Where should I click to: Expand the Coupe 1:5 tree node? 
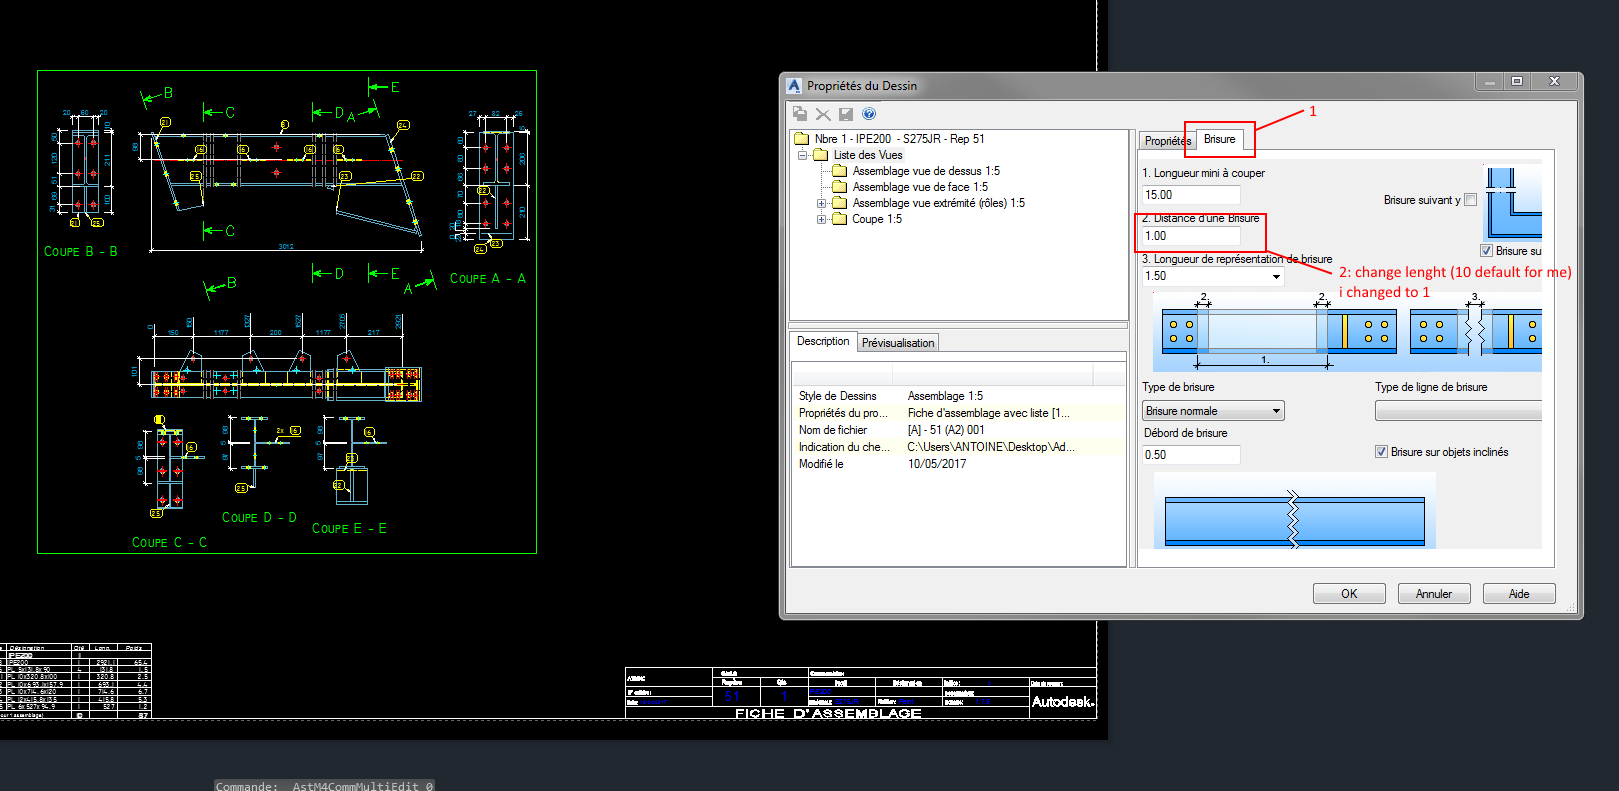822,219
